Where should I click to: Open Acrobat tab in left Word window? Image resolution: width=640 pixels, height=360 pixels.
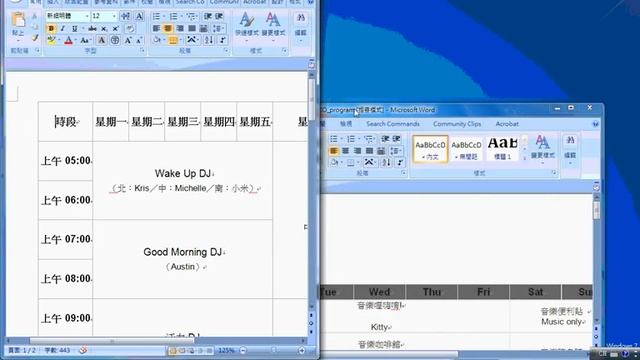click(255, 2)
